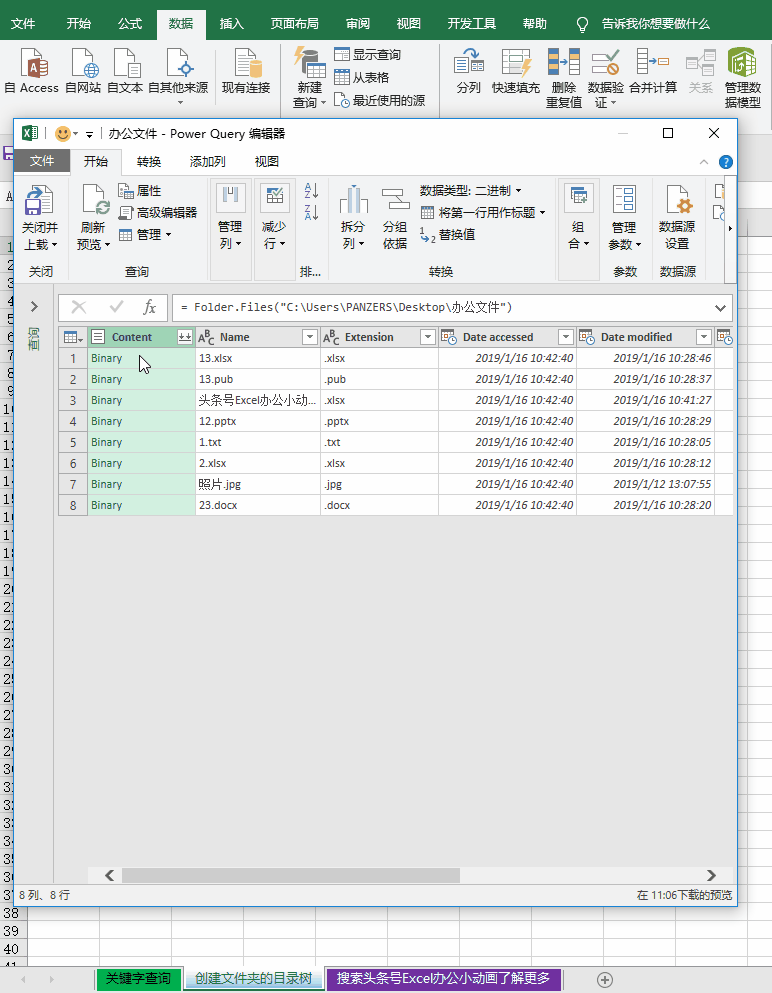Open the Date modified filter dropdown
Image resolution: width=772 pixels, height=993 pixels.
coord(704,337)
